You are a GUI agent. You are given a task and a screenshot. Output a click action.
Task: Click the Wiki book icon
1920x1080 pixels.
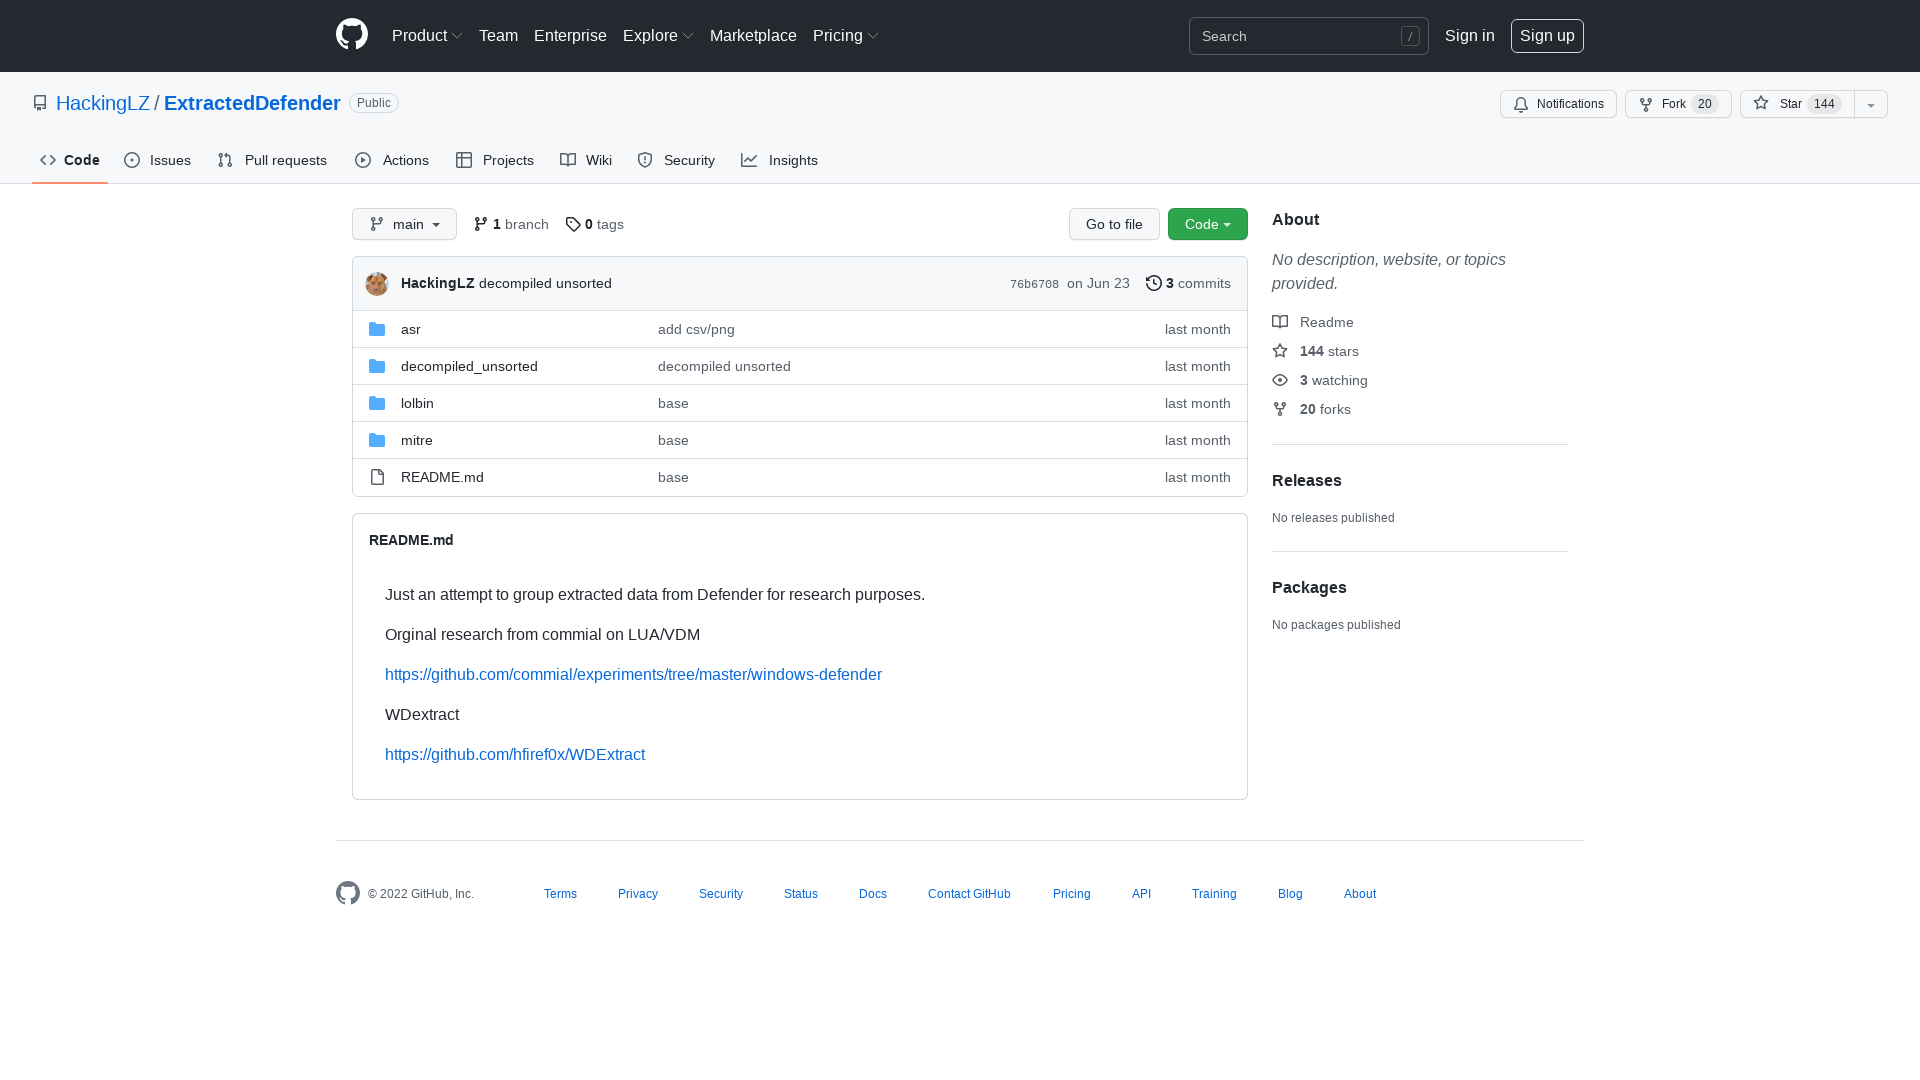point(568,160)
